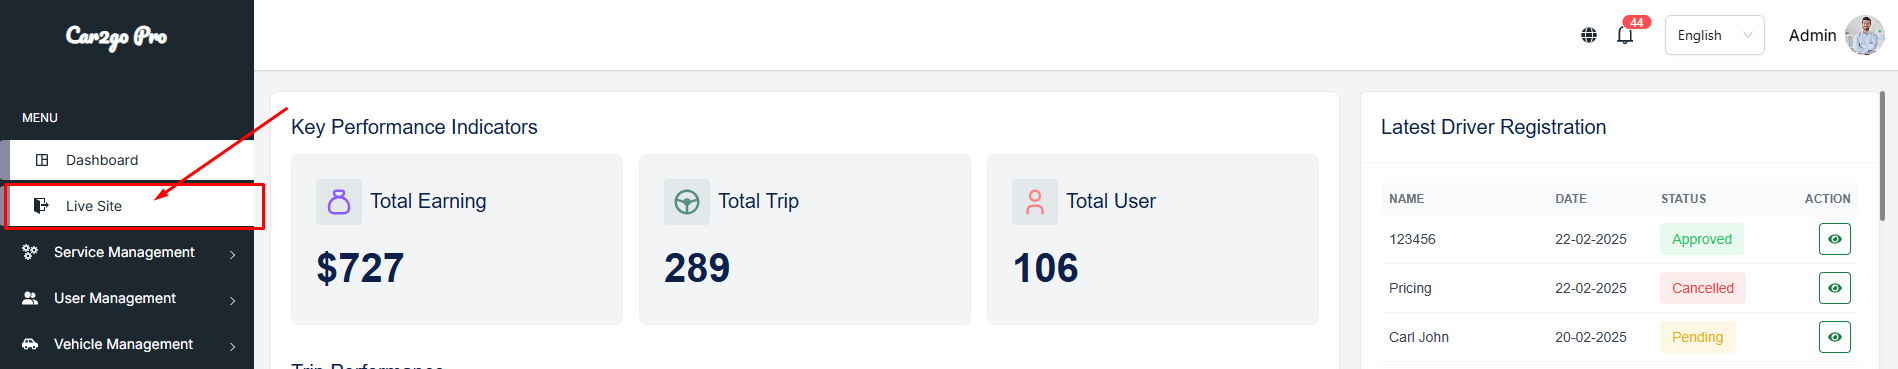Click the Total User person icon
This screenshot has height=369, width=1898.
click(1035, 202)
